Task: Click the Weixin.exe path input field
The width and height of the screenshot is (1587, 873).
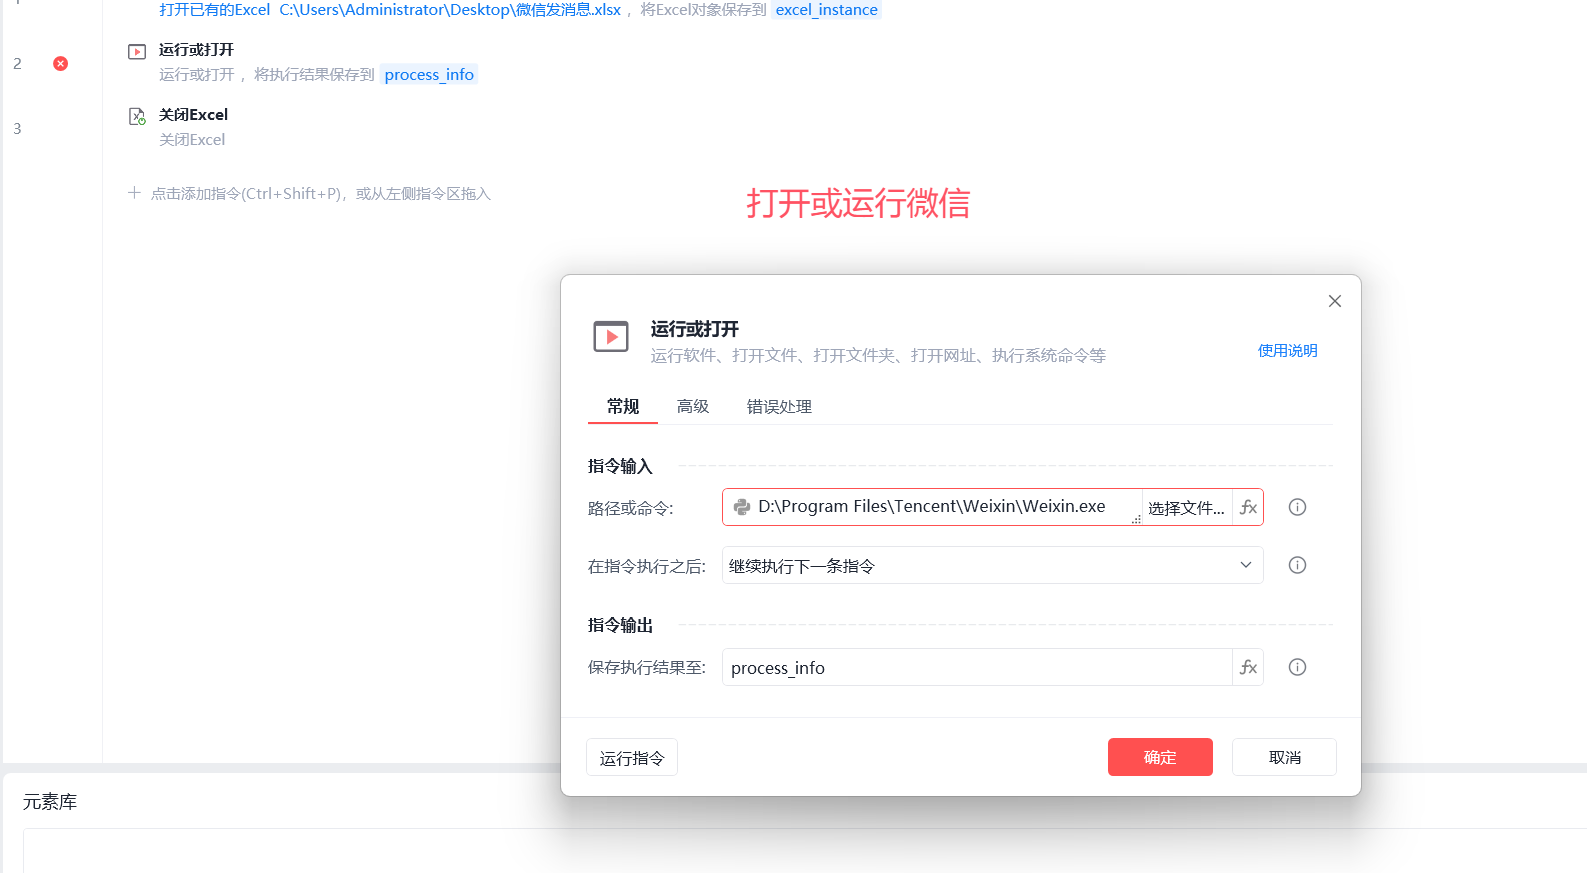Action: point(931,507)
